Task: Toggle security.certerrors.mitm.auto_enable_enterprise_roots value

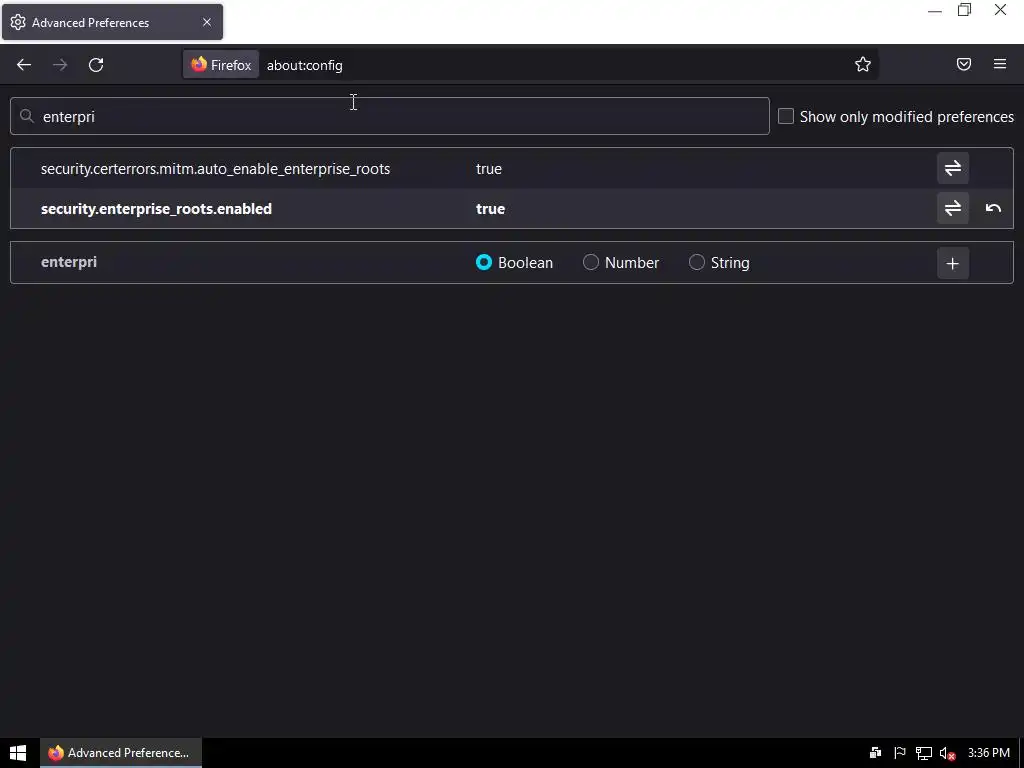Action: click(x=953, y=168)
